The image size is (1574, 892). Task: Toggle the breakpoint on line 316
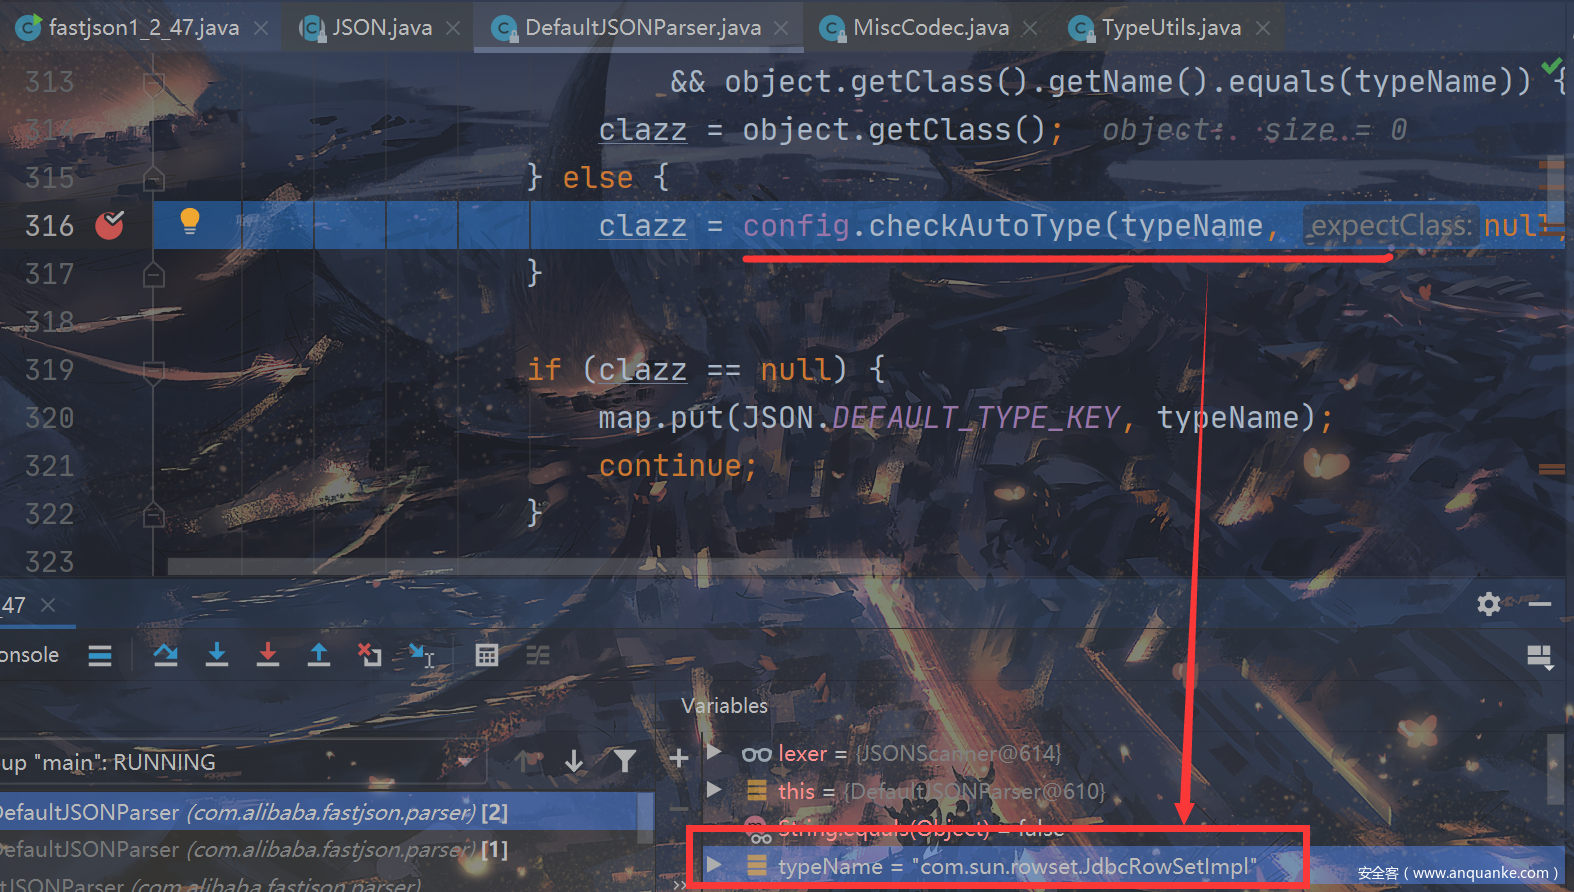pos(109,225)
